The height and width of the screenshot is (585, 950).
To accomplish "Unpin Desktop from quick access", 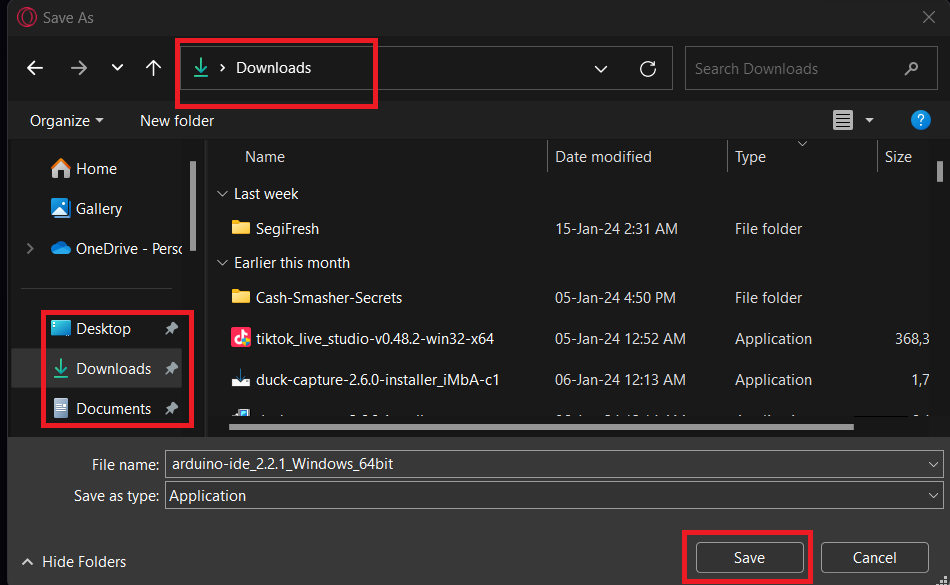I will [x=171, y=328].
